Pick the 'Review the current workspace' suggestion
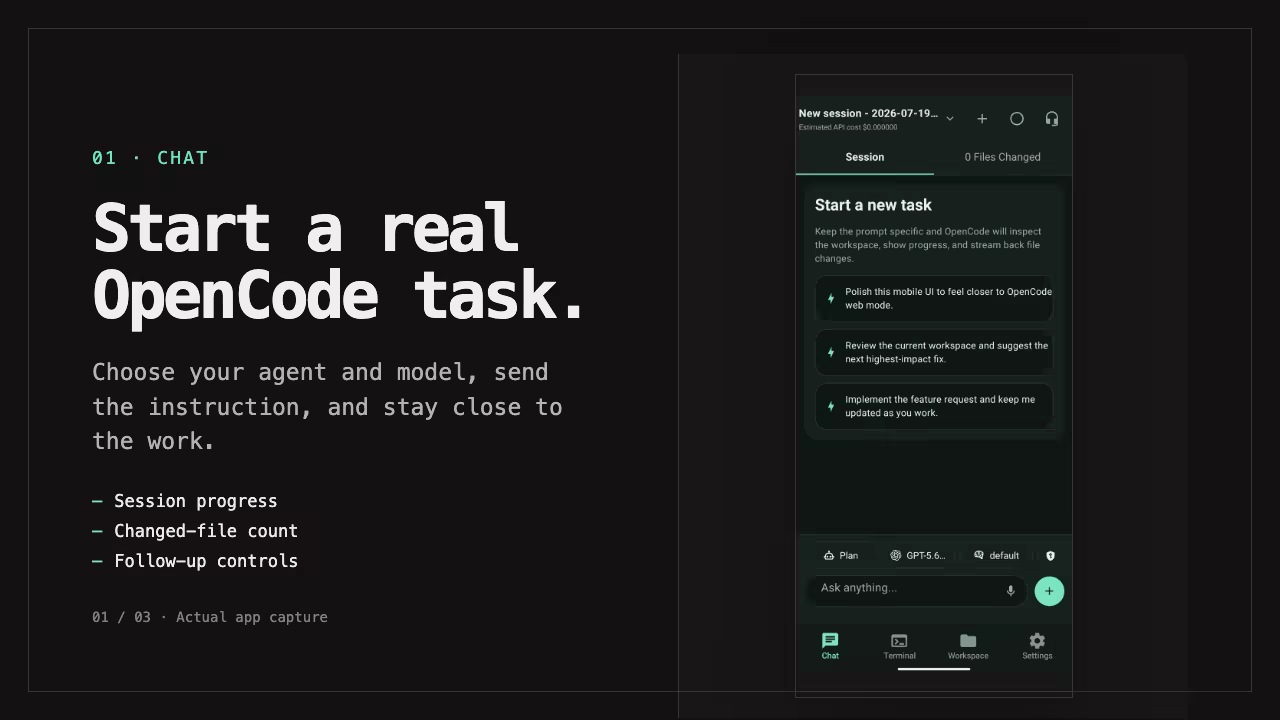Viewport: 1280px width, 720px height. [934, 352]
